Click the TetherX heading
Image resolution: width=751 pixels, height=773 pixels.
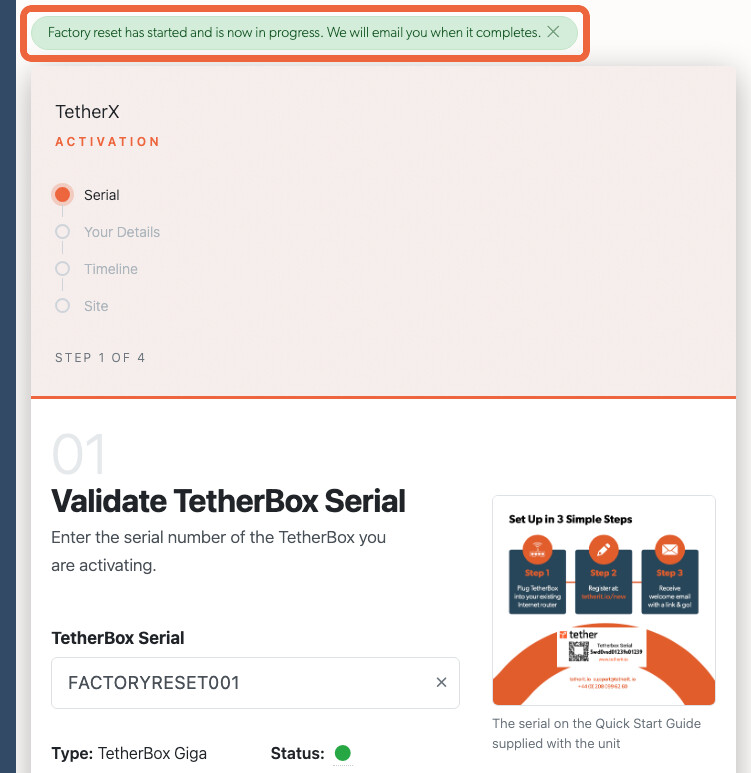87,111
